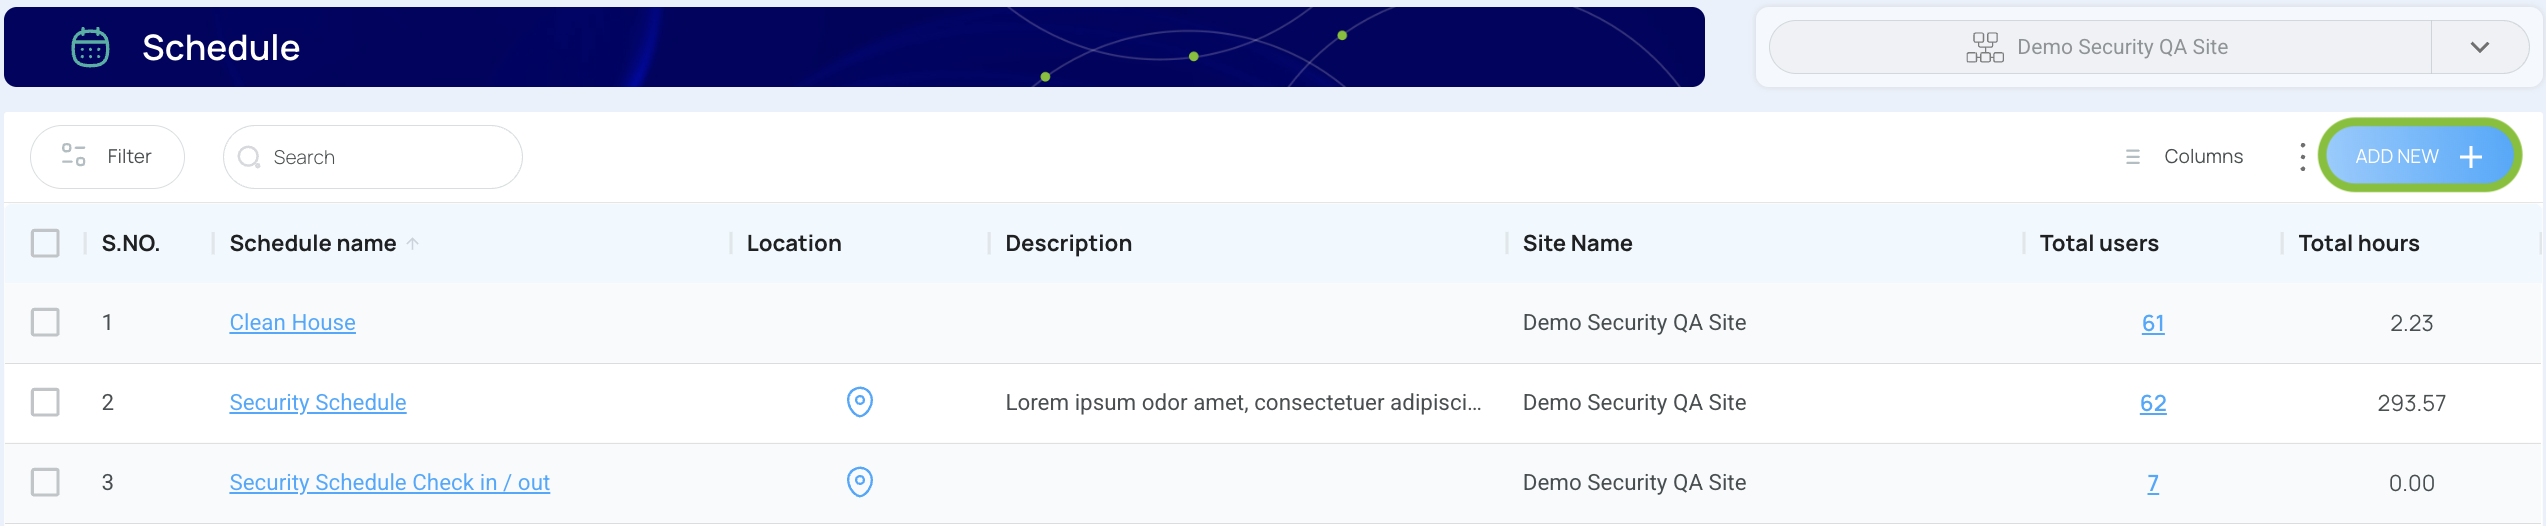2546x526 pixels.
Task: Toggle the select-all checkbox in table header
Action: coord(45,243)
